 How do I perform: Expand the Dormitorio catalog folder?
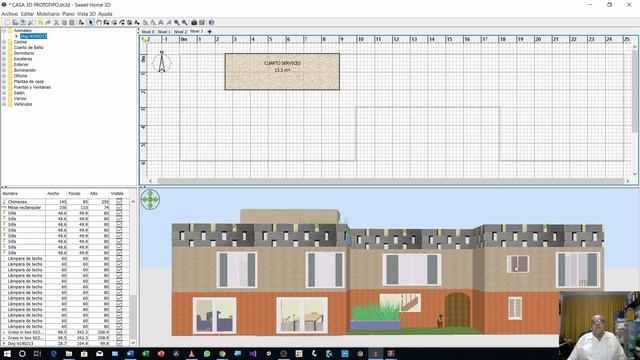click(x=4, y=53)
